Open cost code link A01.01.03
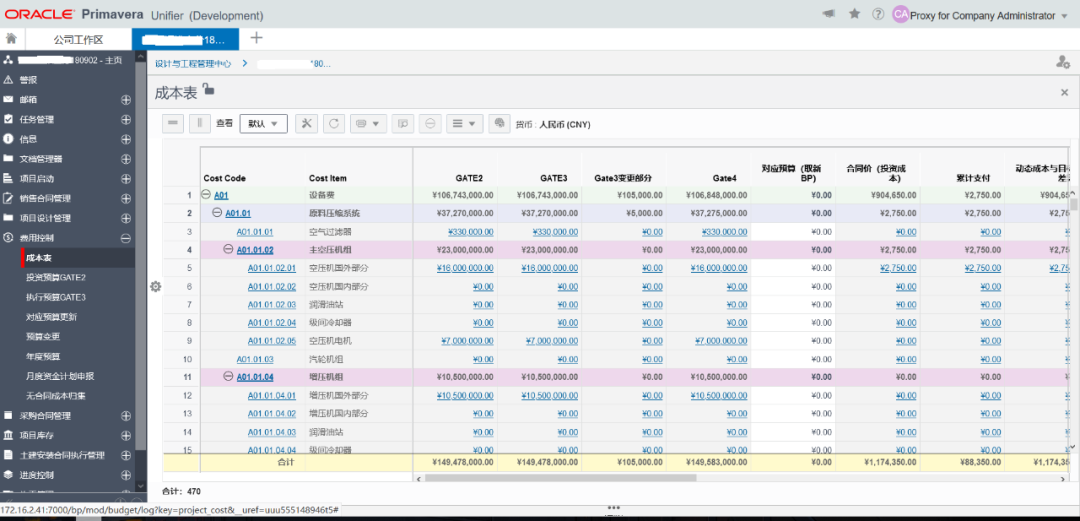 pyautogui.click(x=255, y=359)
